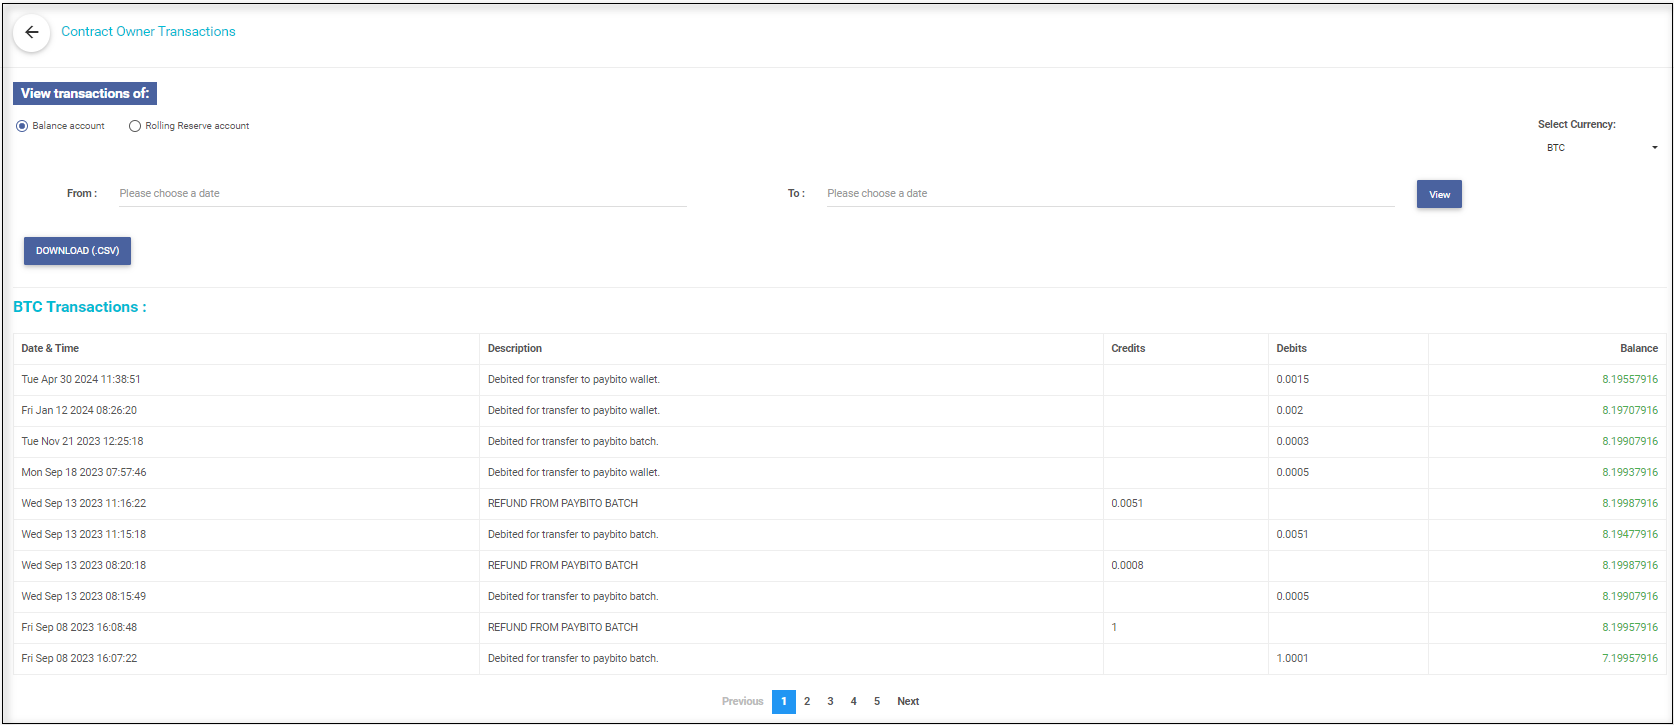
Task: Click the Credits column header
Action: pos(1128,348)
